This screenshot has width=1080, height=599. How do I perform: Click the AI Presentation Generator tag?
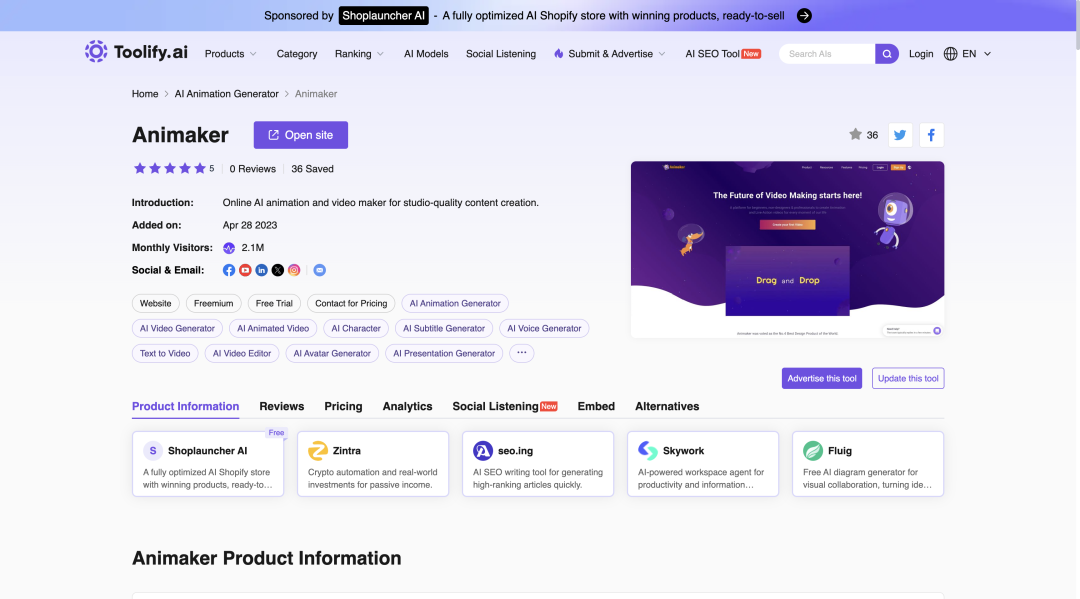point(444,353)
